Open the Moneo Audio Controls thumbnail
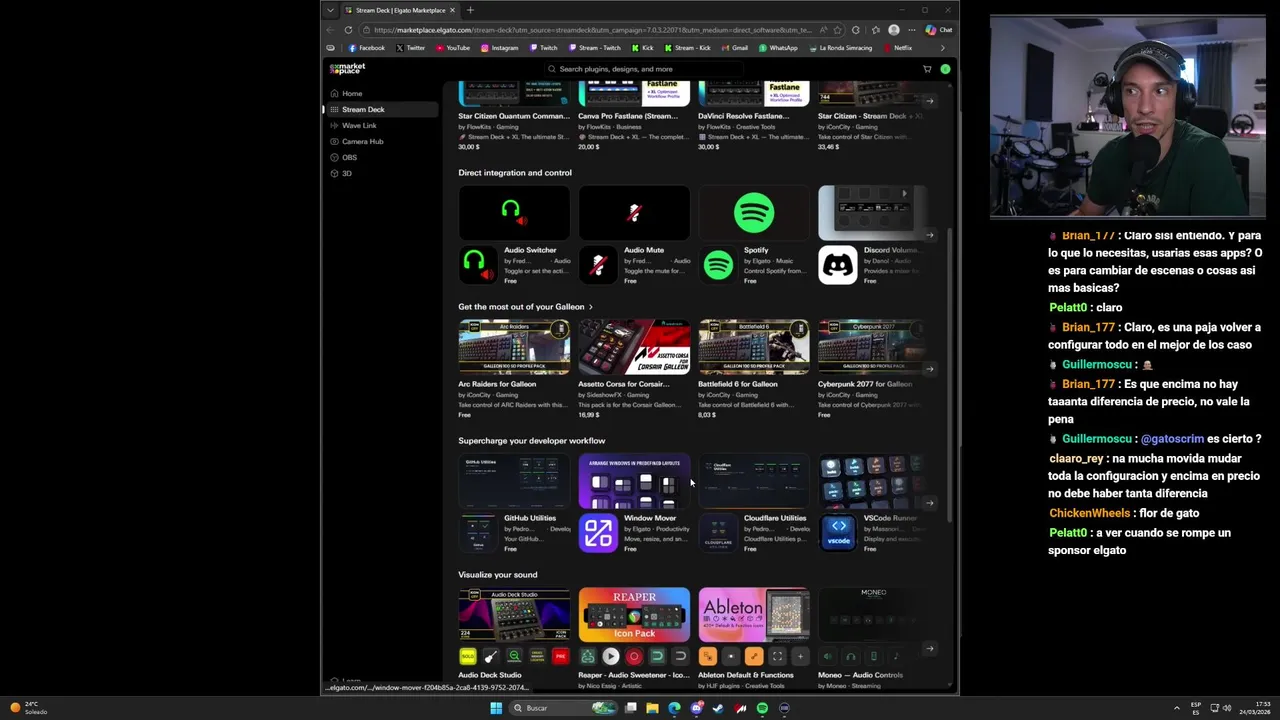 872,615
